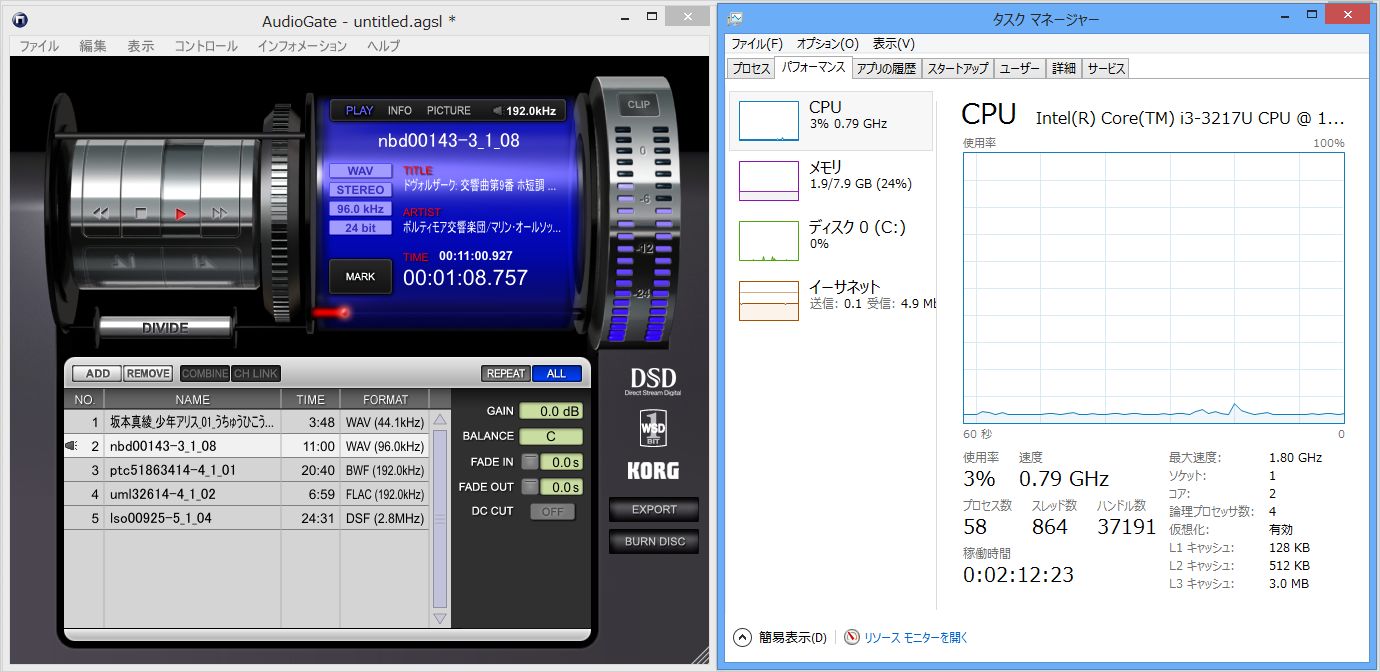Open Task Manager オプション(O) menu
The height and width of the screenshot is (672, 1380).
coord(827,44)
